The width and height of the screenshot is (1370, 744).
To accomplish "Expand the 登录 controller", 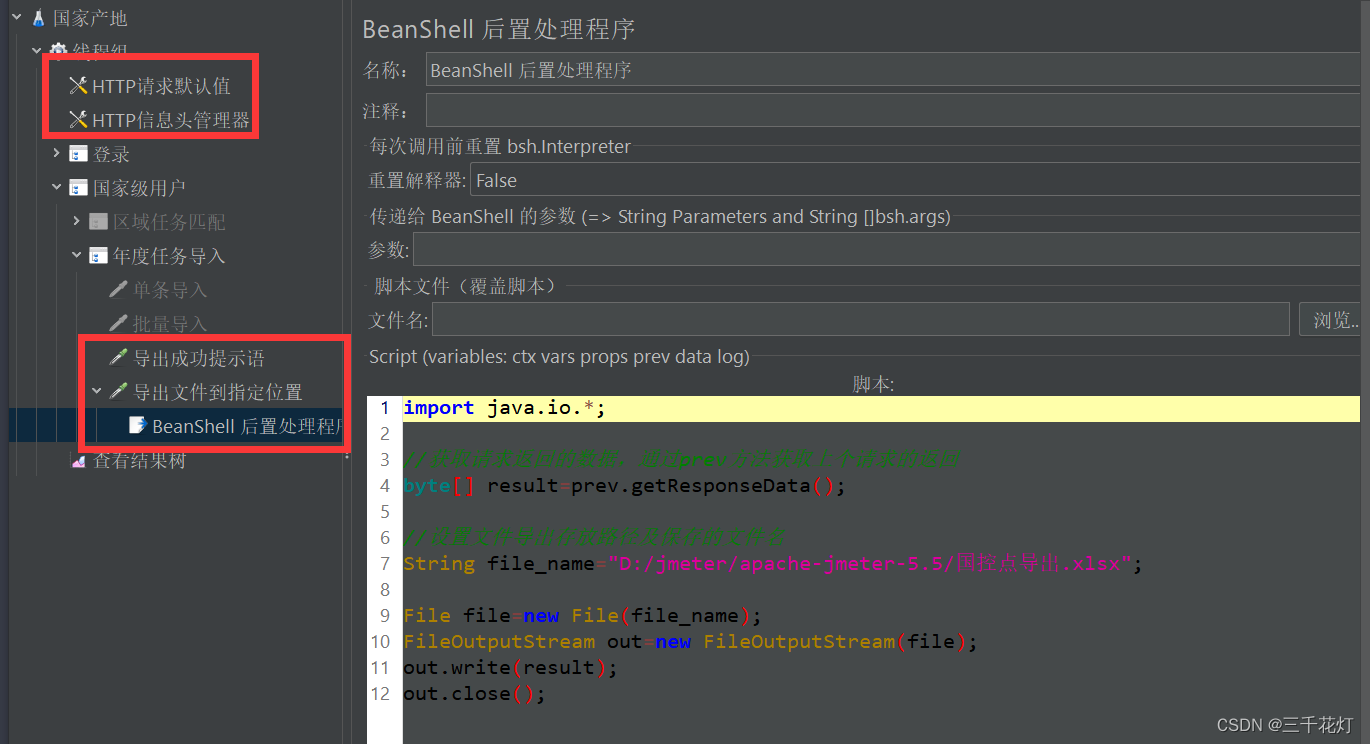I will click(57, 154).
